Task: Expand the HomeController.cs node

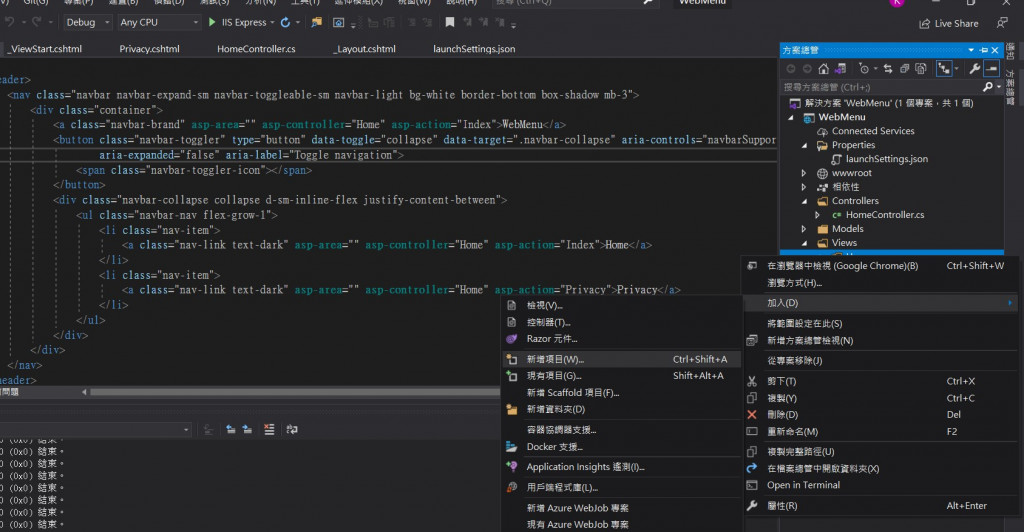Action: pyautogui.click(x=818, y=215)
